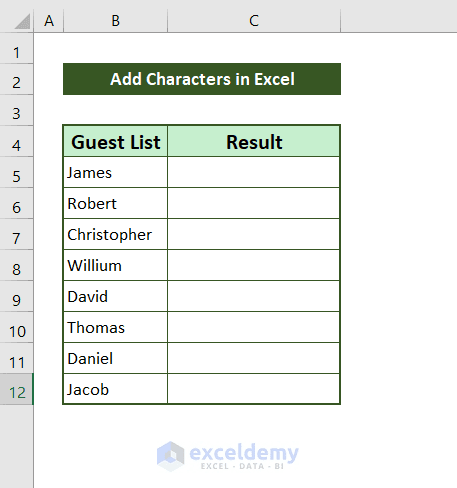The width and height of the screenshot is (457, 488).
Task: Select row 1 header
Action: tap(16, 49)
